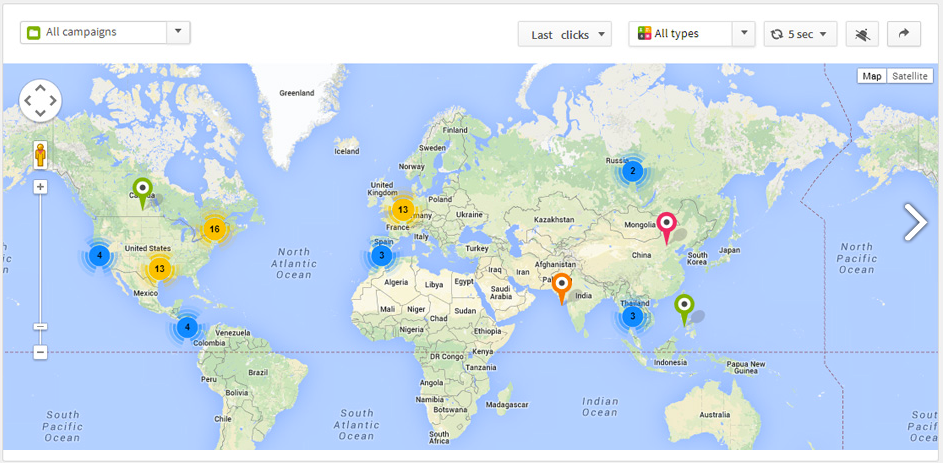This screenshot has width=943, height=463.
Task: Open the All campaigns dropdown arrow
Action: coord(178,32)
